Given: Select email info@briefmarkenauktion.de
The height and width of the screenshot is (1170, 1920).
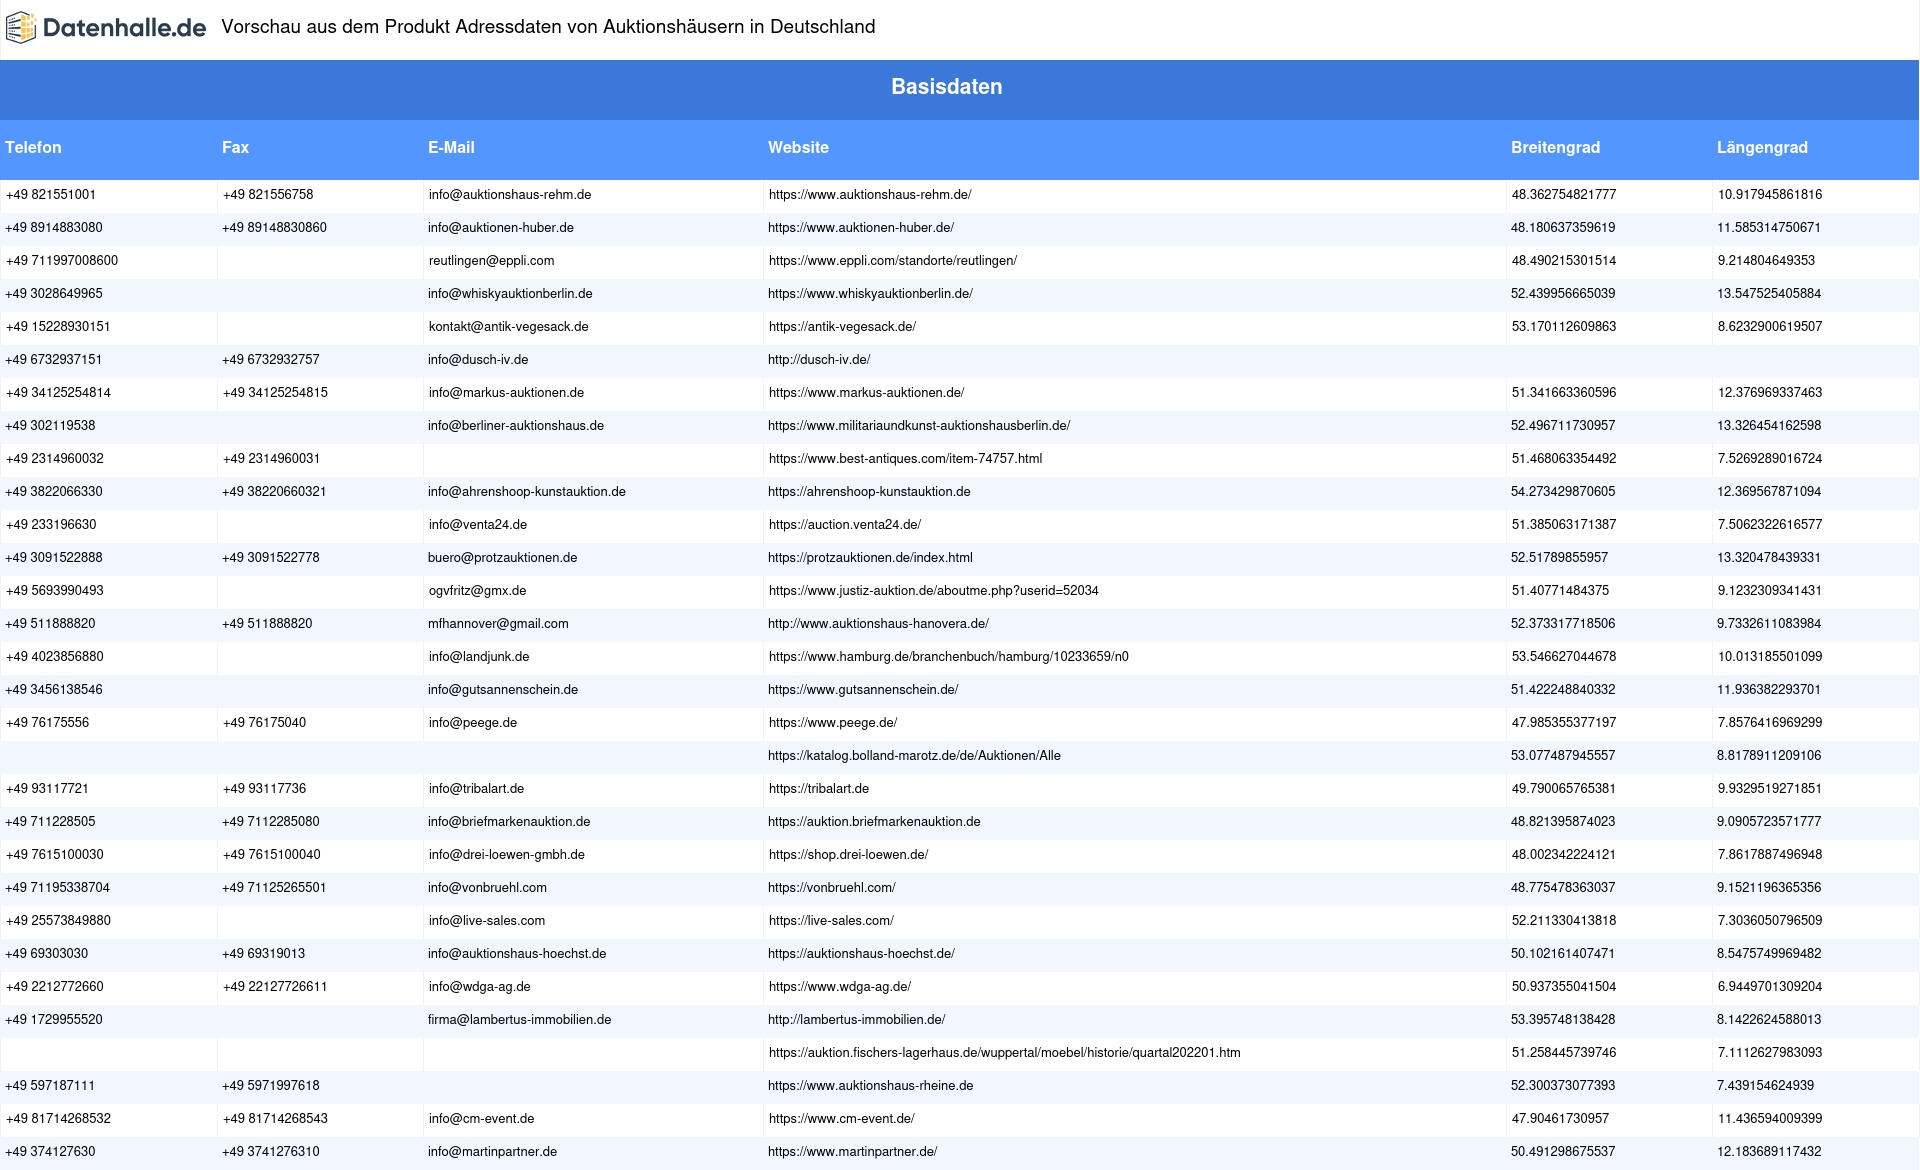Looking at the screenshot, I should click(509, 822).
